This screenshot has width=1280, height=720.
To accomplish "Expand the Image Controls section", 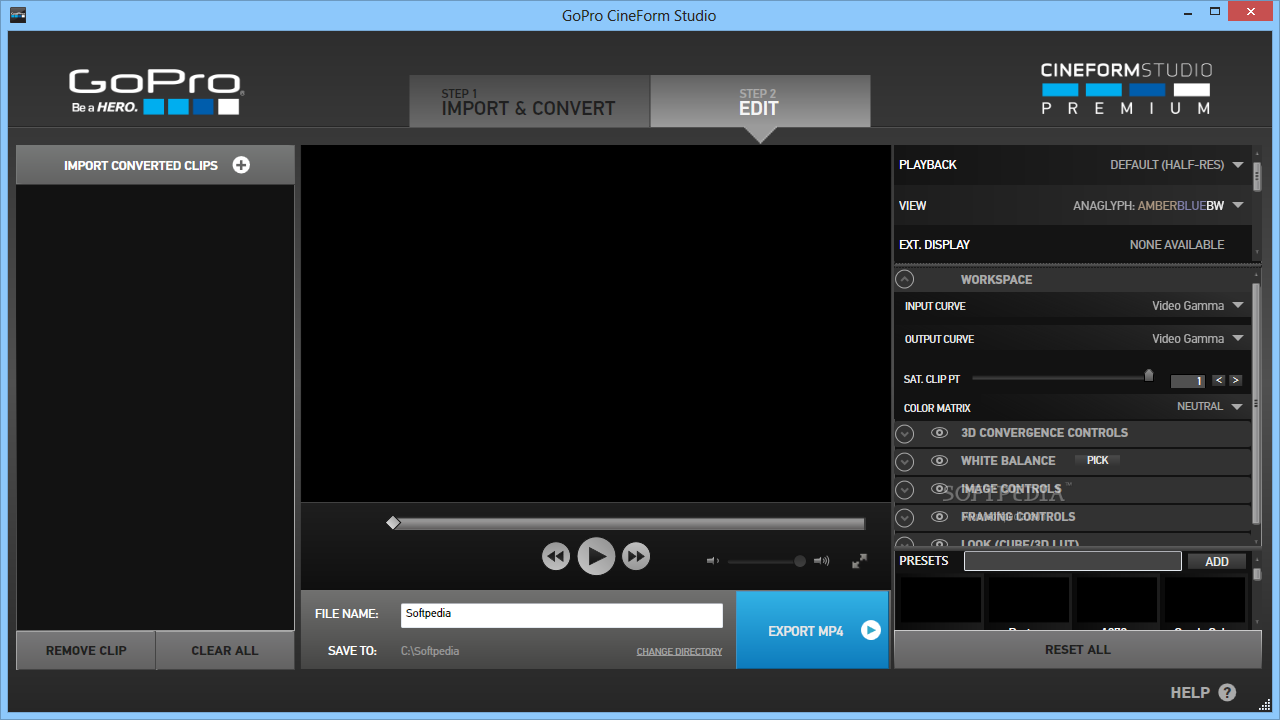I will 904,489.
